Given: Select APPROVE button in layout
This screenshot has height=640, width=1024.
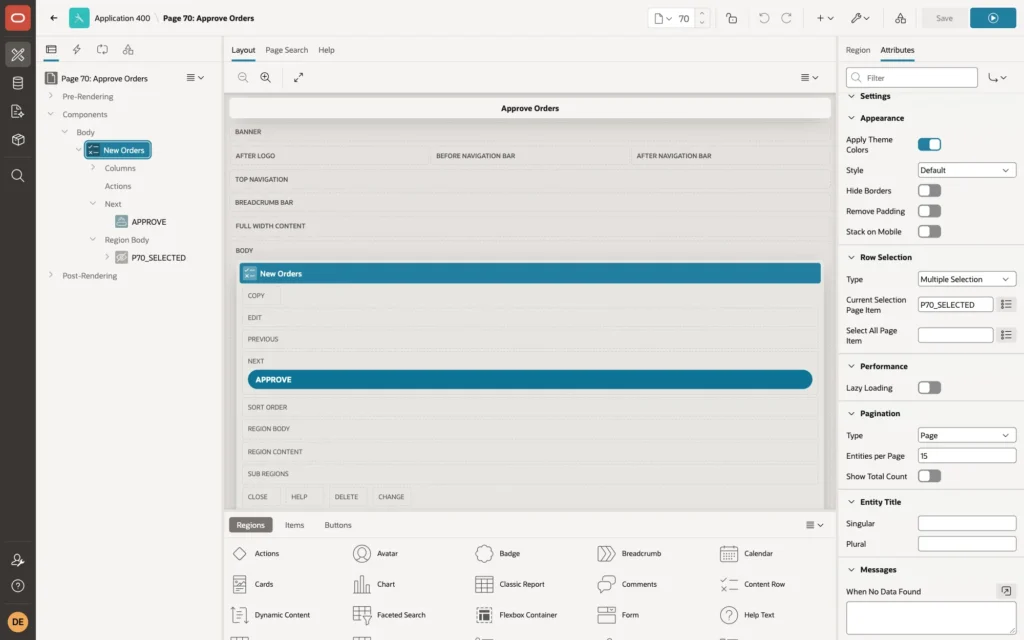Looking at the screenshot, I should click(530, 379).
